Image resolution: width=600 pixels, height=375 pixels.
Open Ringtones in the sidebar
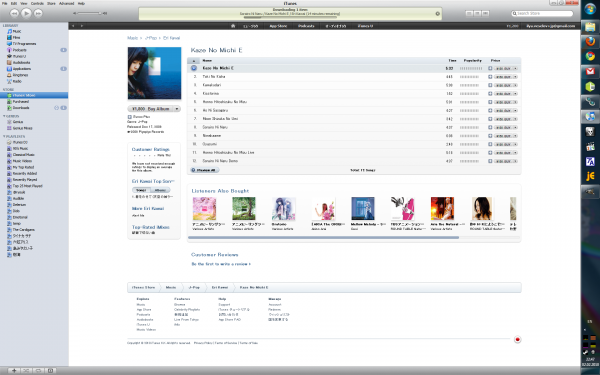click(x=17, y=75)
